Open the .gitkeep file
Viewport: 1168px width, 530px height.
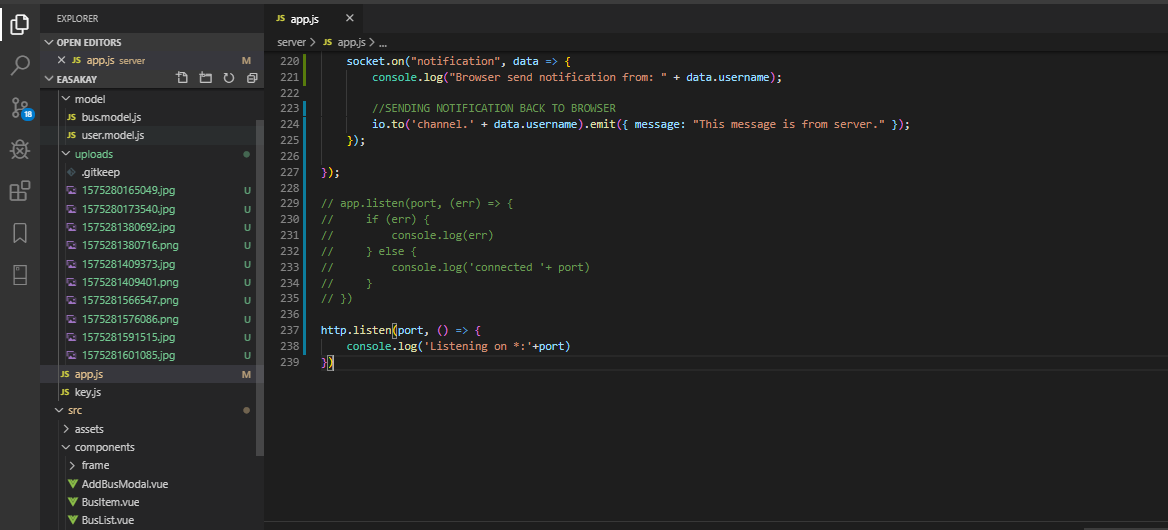coord(101,172)
